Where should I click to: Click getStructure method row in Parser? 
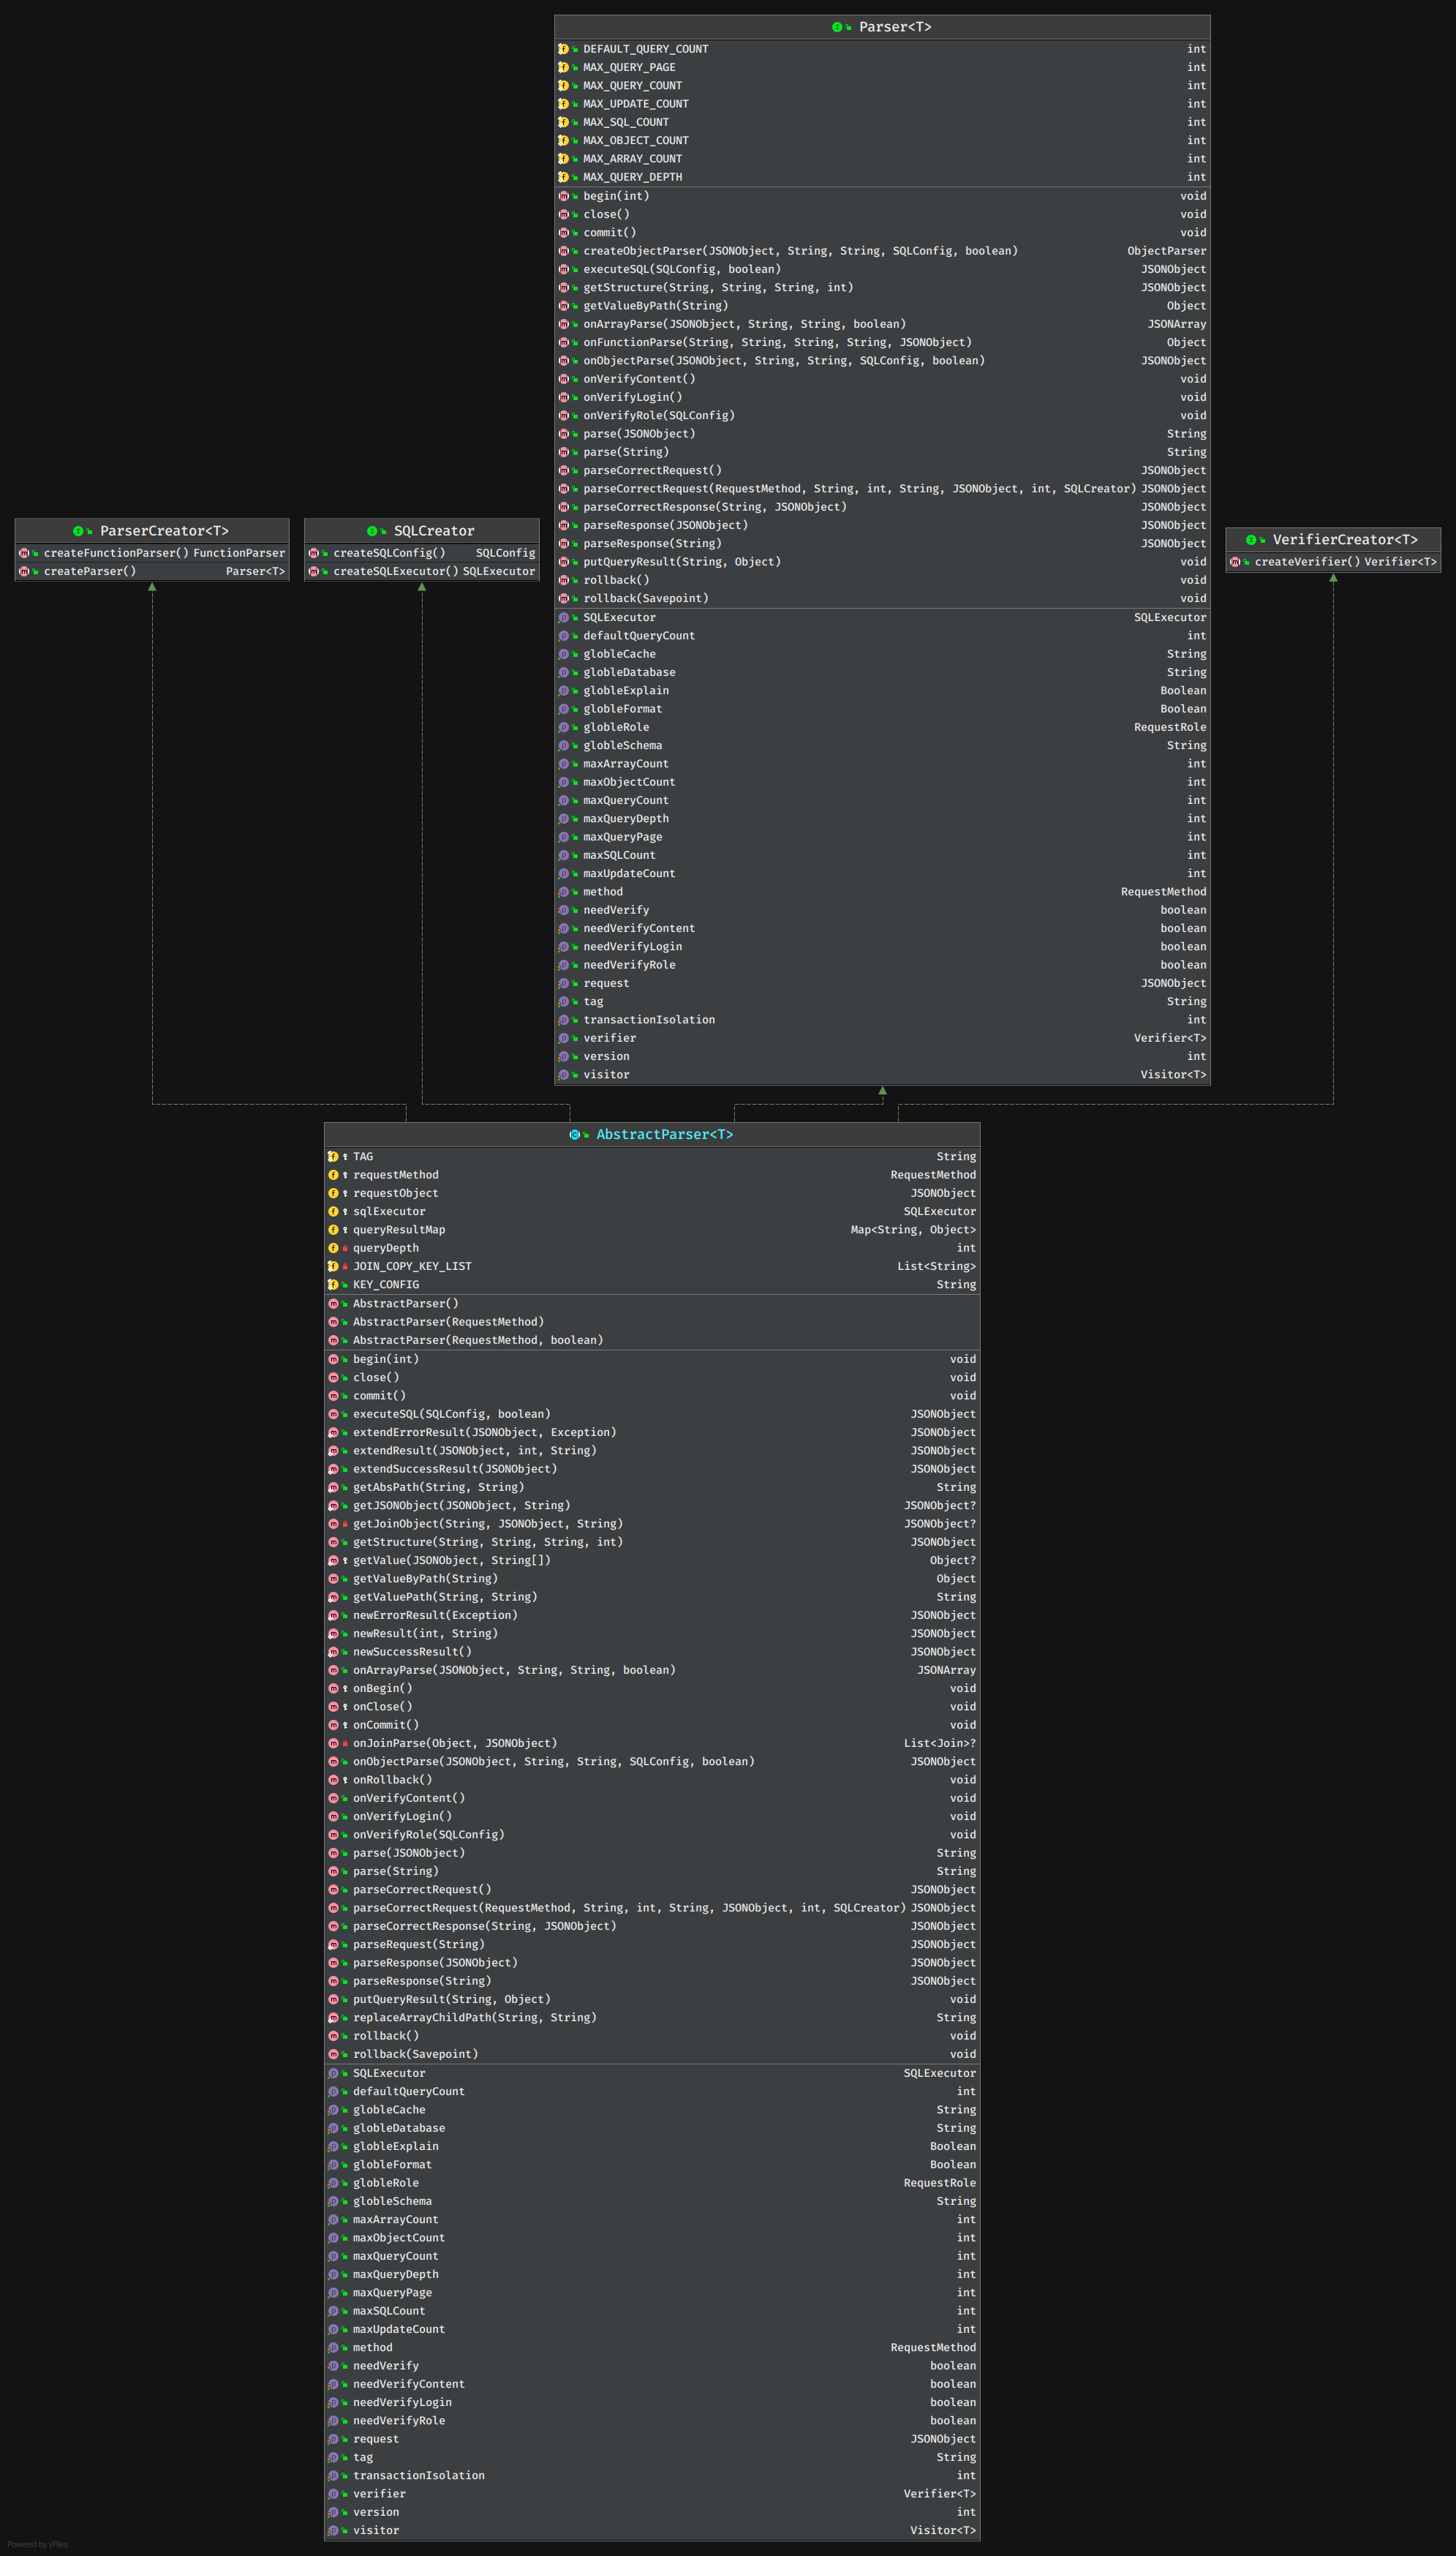pos(882,287)
